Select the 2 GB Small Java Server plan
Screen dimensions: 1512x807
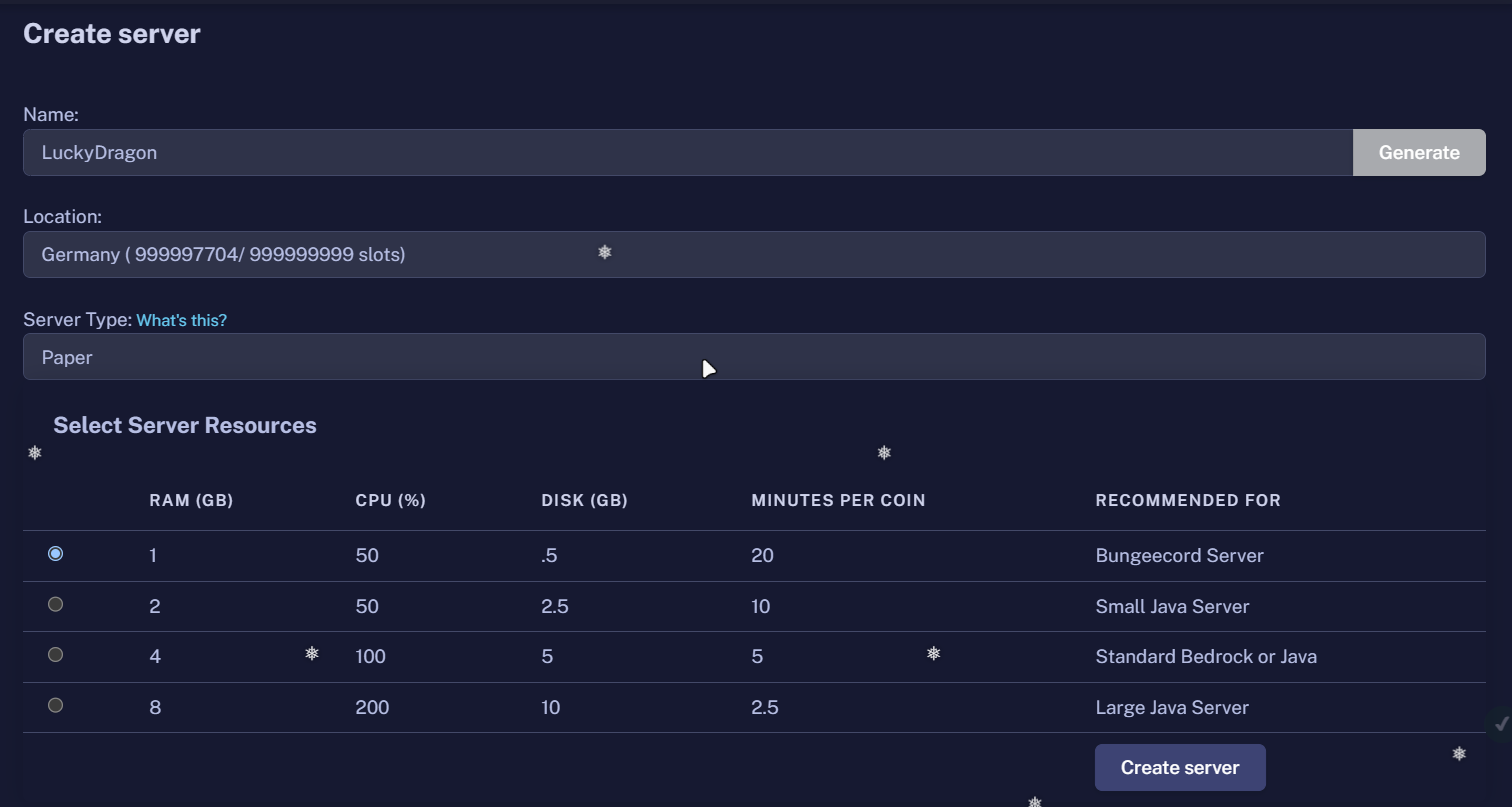point(56,604)
